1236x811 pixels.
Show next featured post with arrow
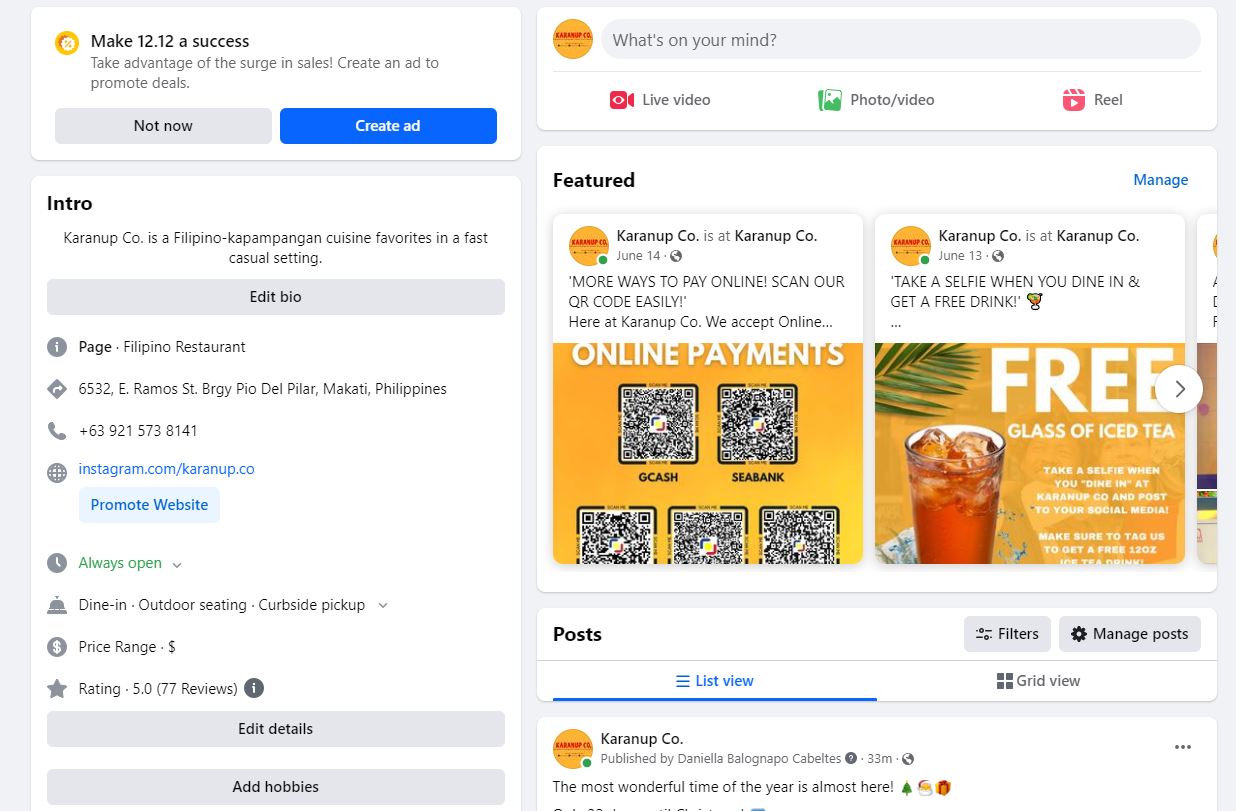point(1179,389)
